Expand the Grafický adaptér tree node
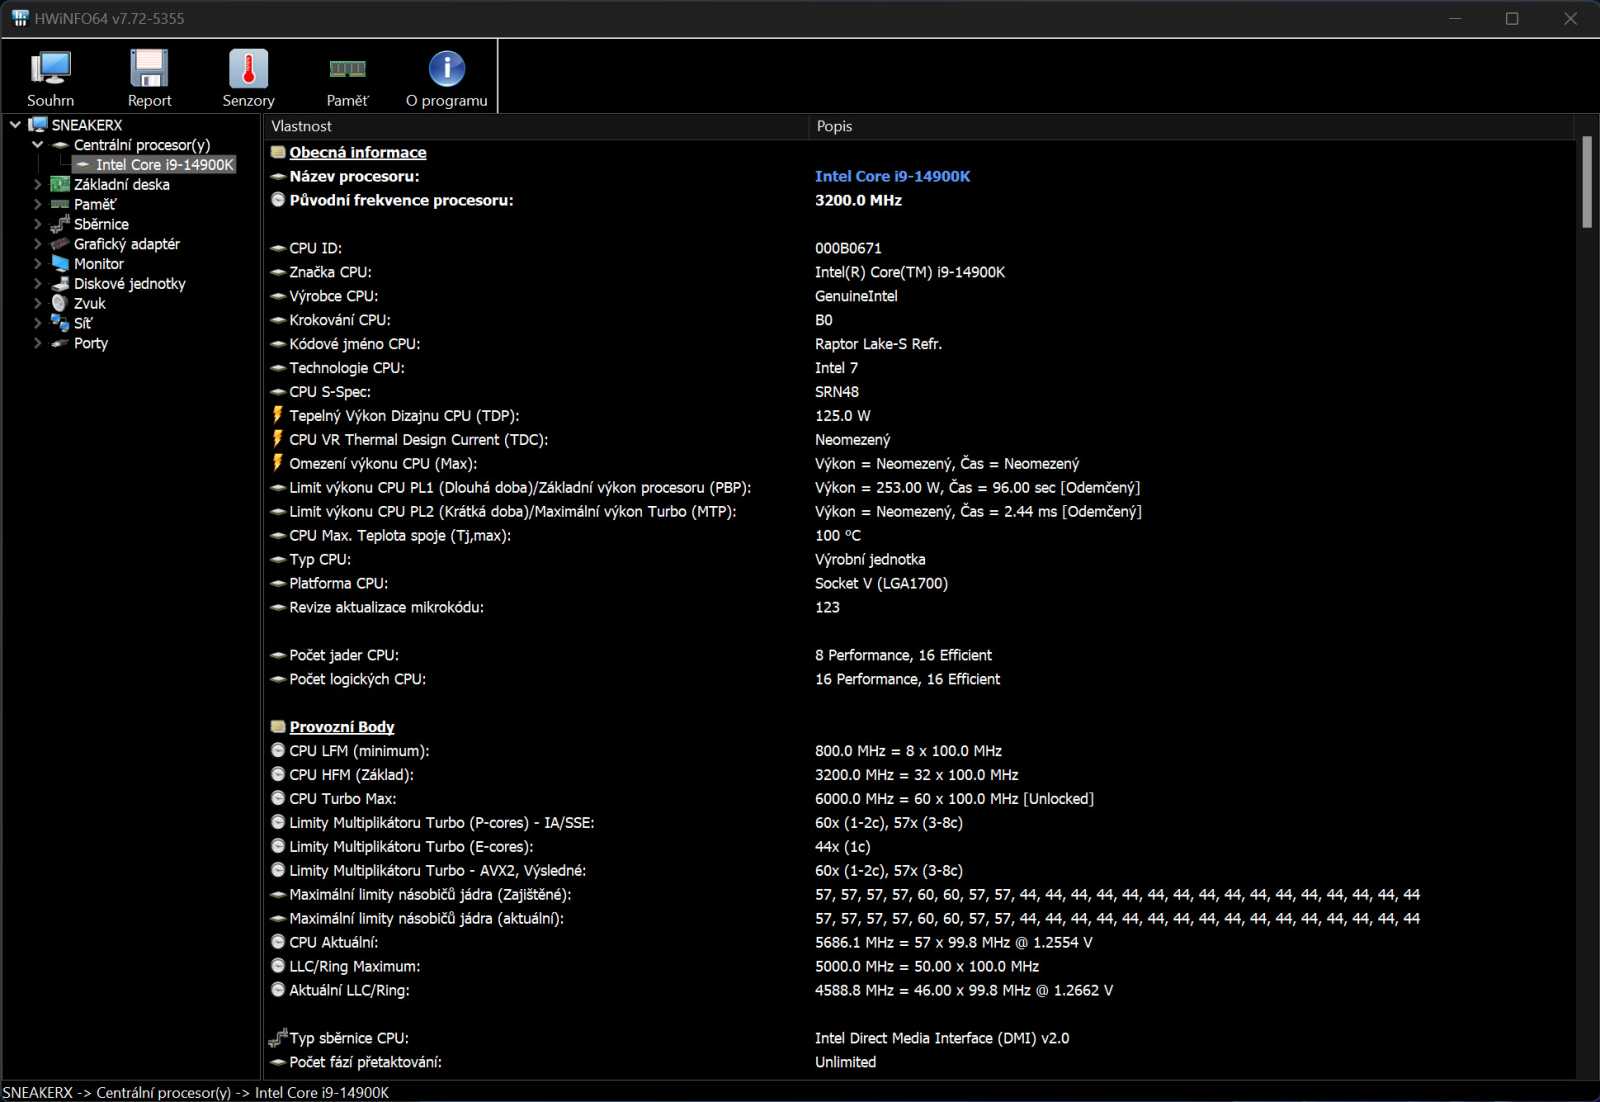Image resolution: width=1600 pixels, height=1102 pixels. pos(38,244)
